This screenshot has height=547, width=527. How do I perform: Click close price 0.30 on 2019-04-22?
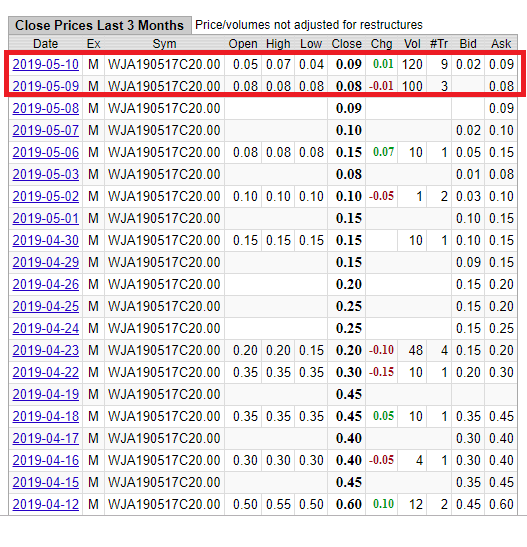click(x=349, y=372)
